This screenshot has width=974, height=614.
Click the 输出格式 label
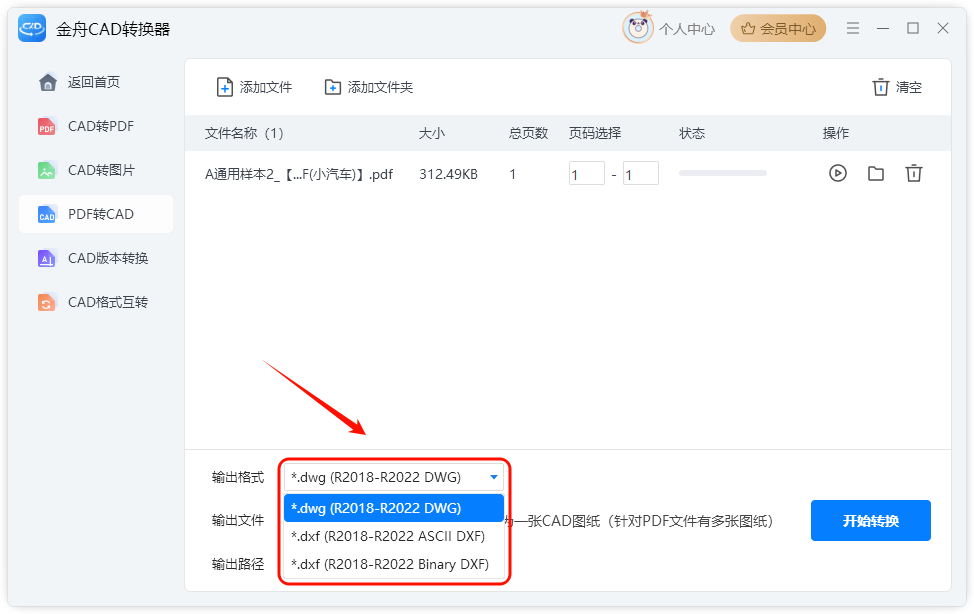click(x=238, y=477)
